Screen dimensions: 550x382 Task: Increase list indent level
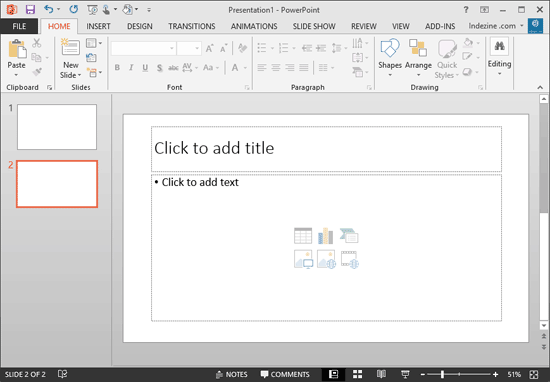pyautogui.click(x=321, y=48)
